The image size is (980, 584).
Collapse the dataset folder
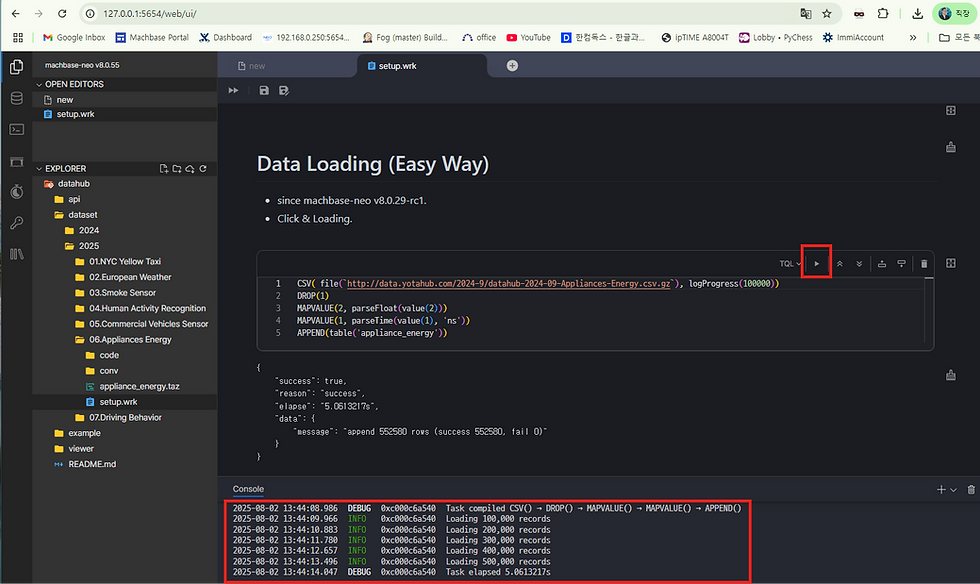125,215
